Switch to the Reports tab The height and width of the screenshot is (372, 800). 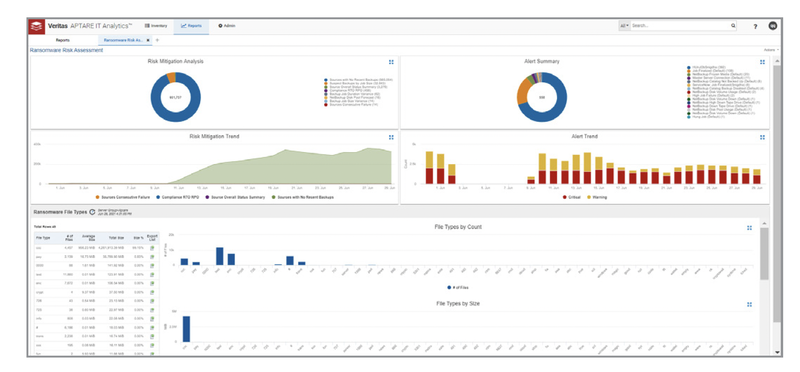pos(63,40)
